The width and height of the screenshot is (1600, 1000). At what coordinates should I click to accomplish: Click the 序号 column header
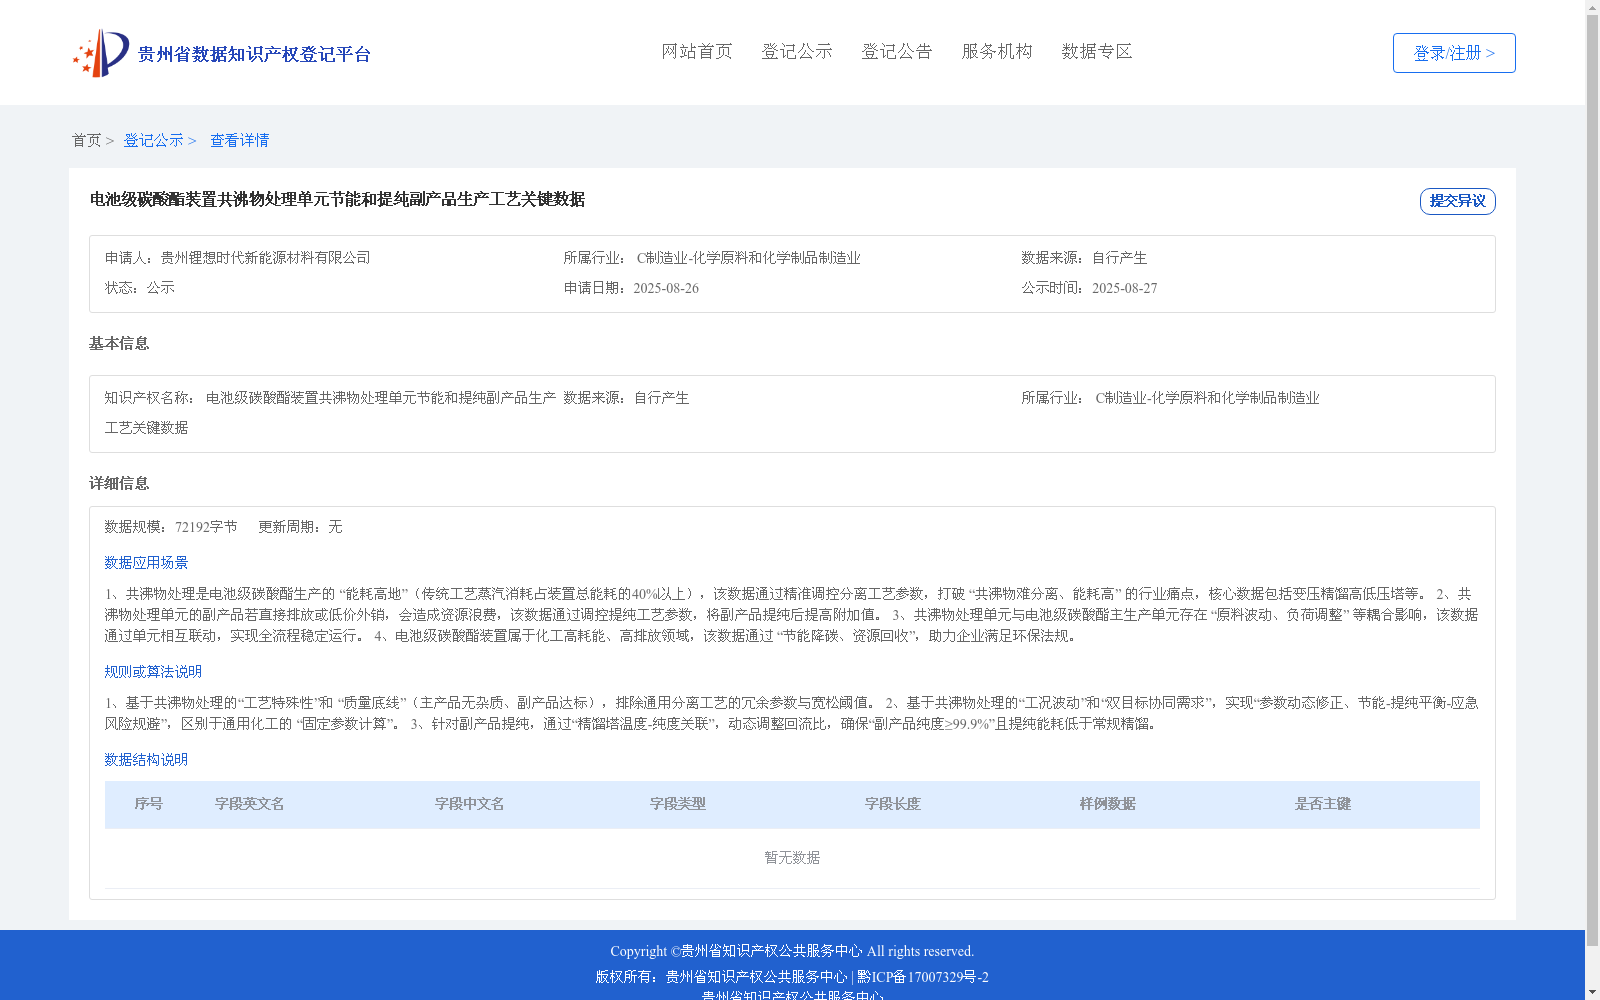(x=149, y=804)
